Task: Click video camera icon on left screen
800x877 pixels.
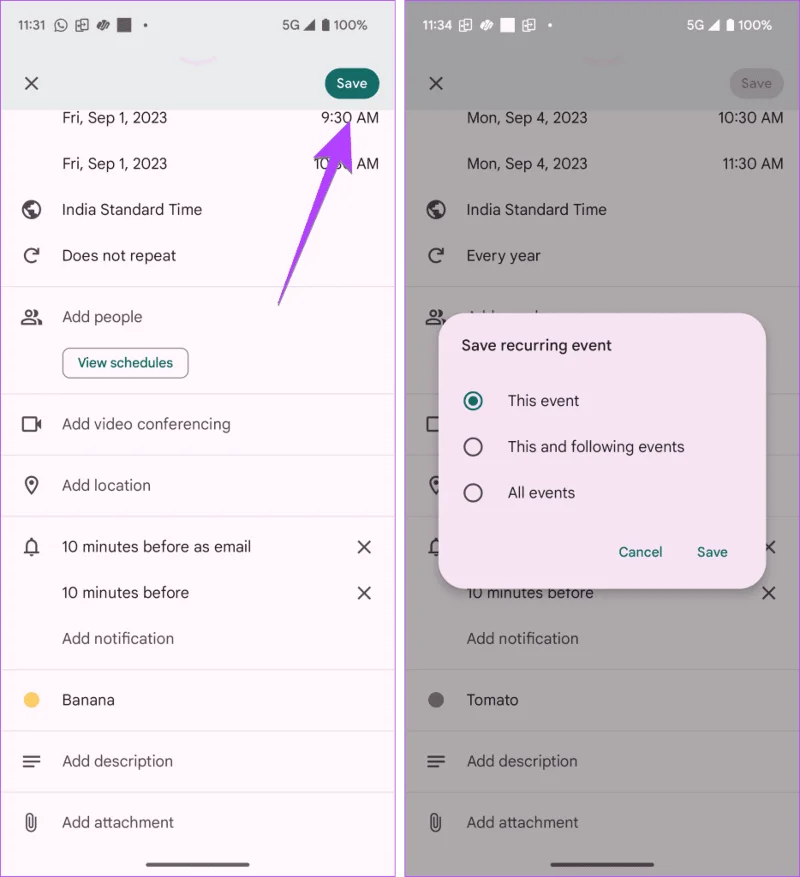Action: click(31, 424)
